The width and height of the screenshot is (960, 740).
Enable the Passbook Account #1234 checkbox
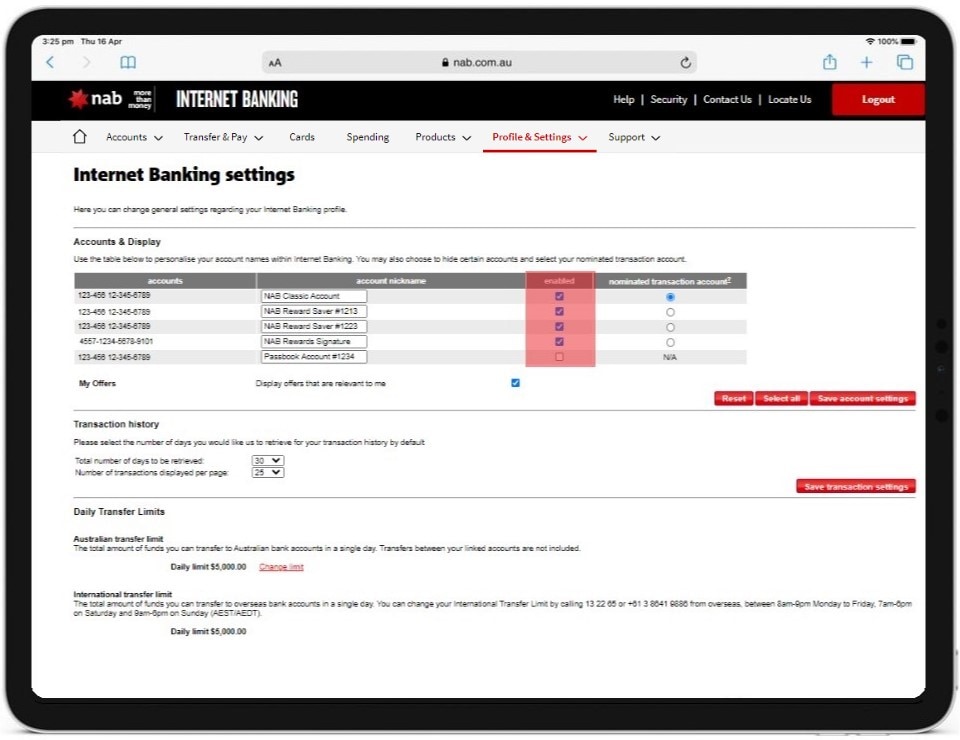pyautogui.click(x=559, y=357)
